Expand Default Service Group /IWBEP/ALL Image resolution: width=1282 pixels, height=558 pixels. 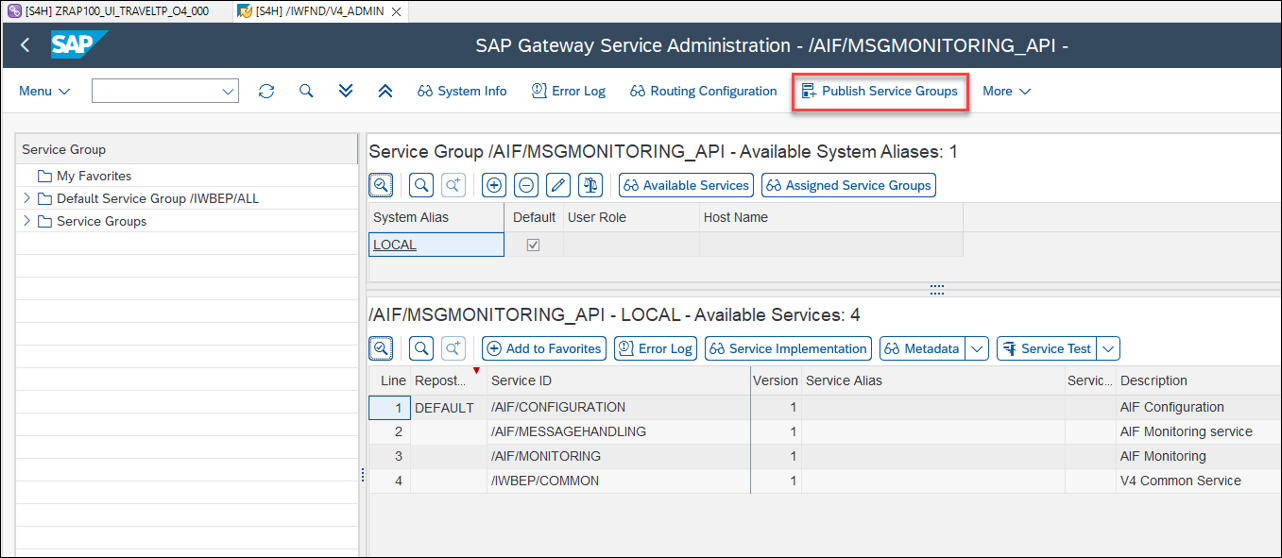tap(27, 198)
